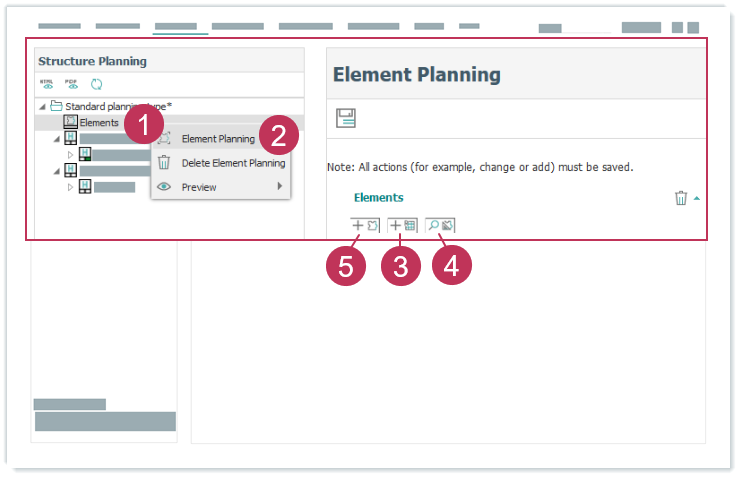Click the PDF preview icon in Structure Planning
Viewport: 740px width, 478px height.
[x=71, y=85]
